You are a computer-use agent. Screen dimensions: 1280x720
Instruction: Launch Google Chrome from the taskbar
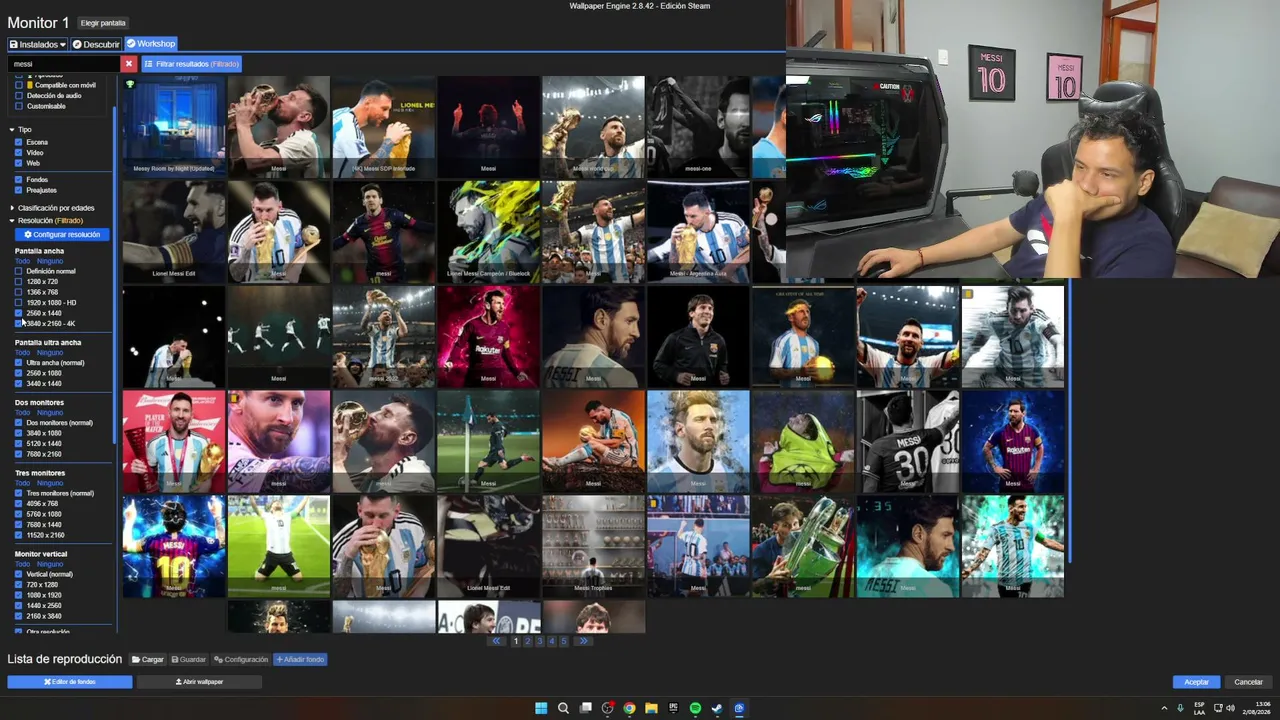click(629, 708)
